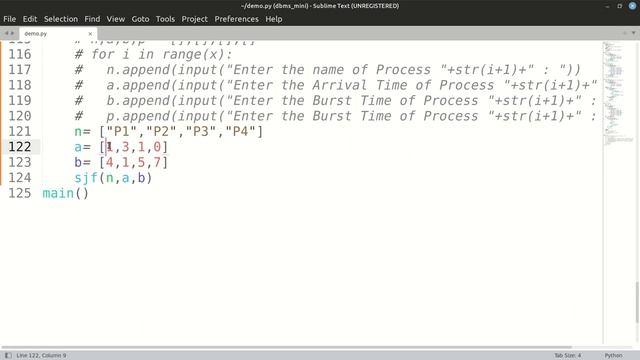Click the "P1" string in list n

click(x=121, y=131)
